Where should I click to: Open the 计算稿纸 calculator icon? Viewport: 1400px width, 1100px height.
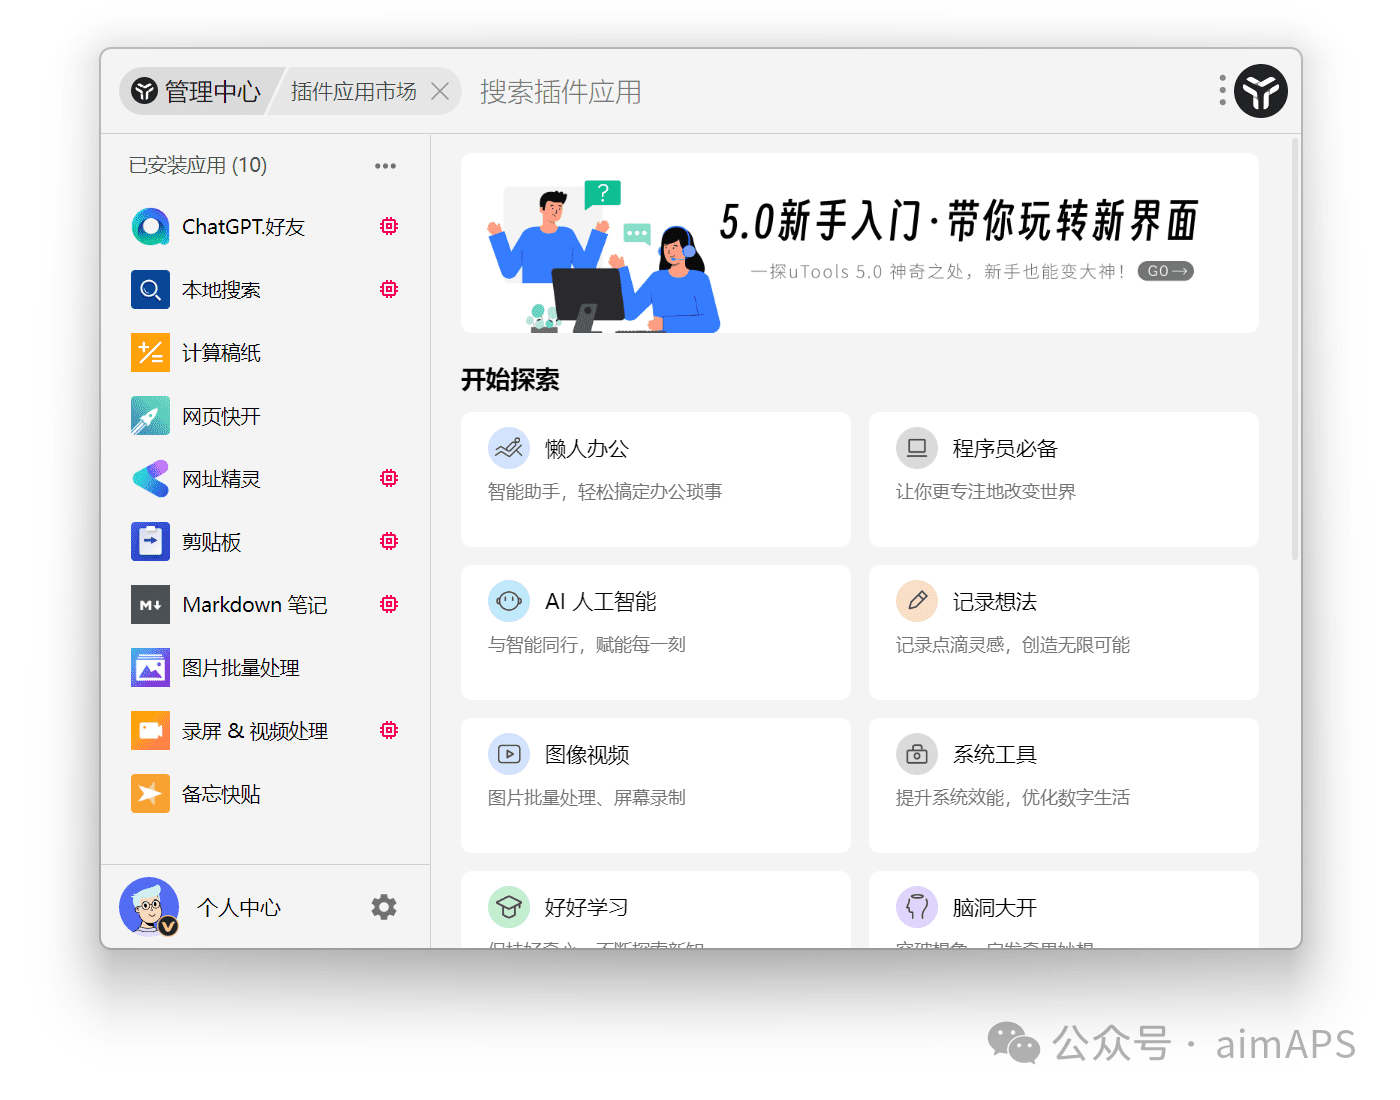[x=150, y=353]
